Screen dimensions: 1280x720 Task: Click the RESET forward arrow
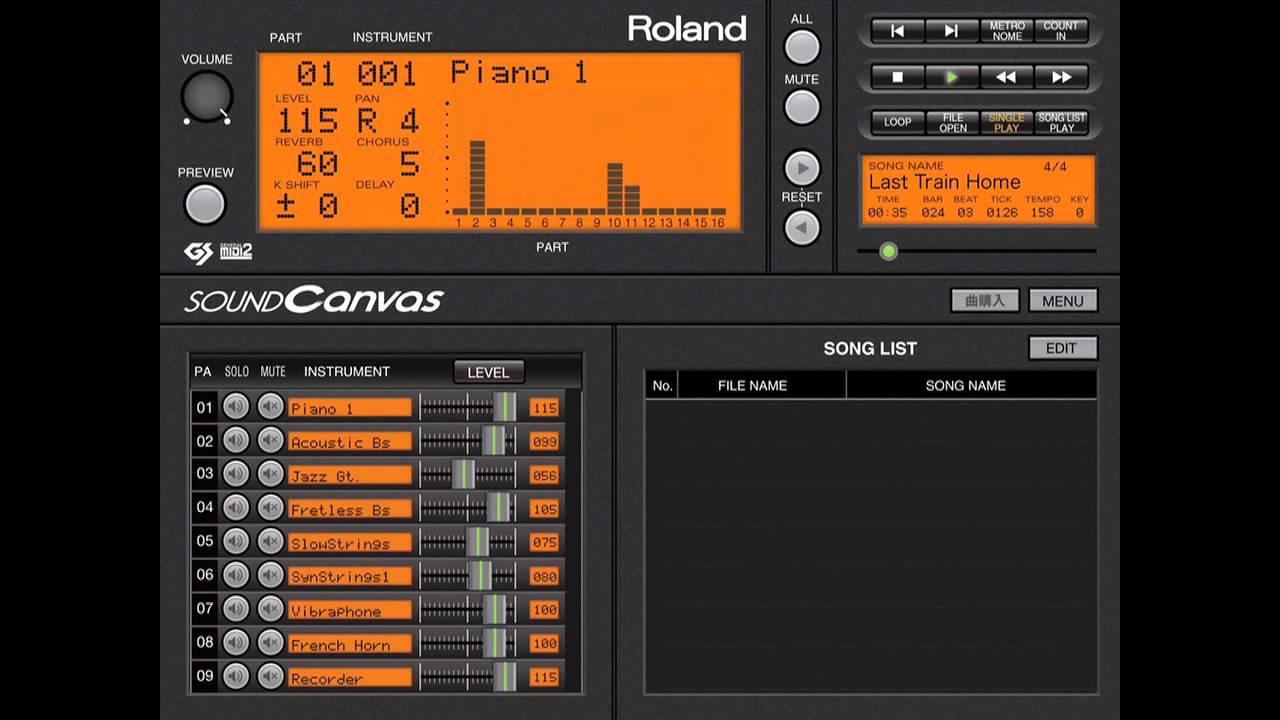point(801,168)
